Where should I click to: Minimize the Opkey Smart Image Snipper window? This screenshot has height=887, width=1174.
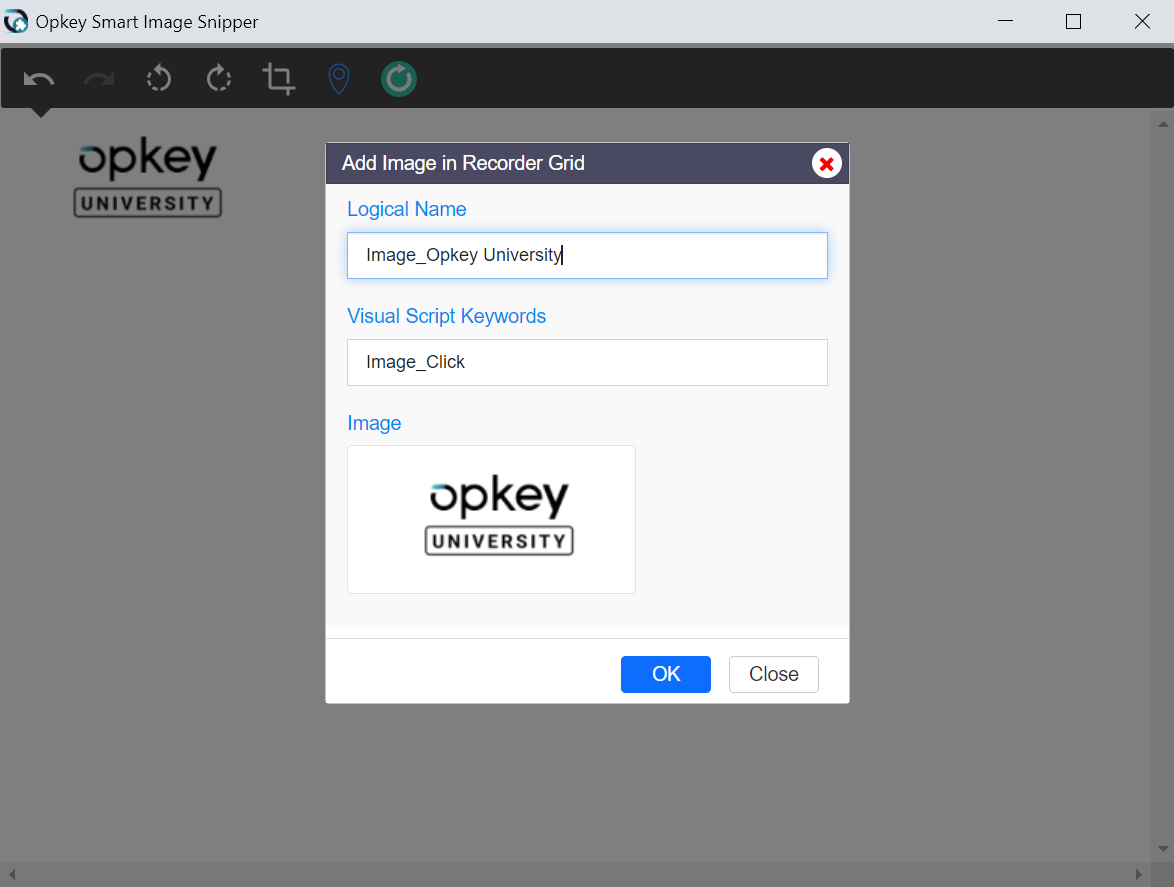(x=1006, y=21)
